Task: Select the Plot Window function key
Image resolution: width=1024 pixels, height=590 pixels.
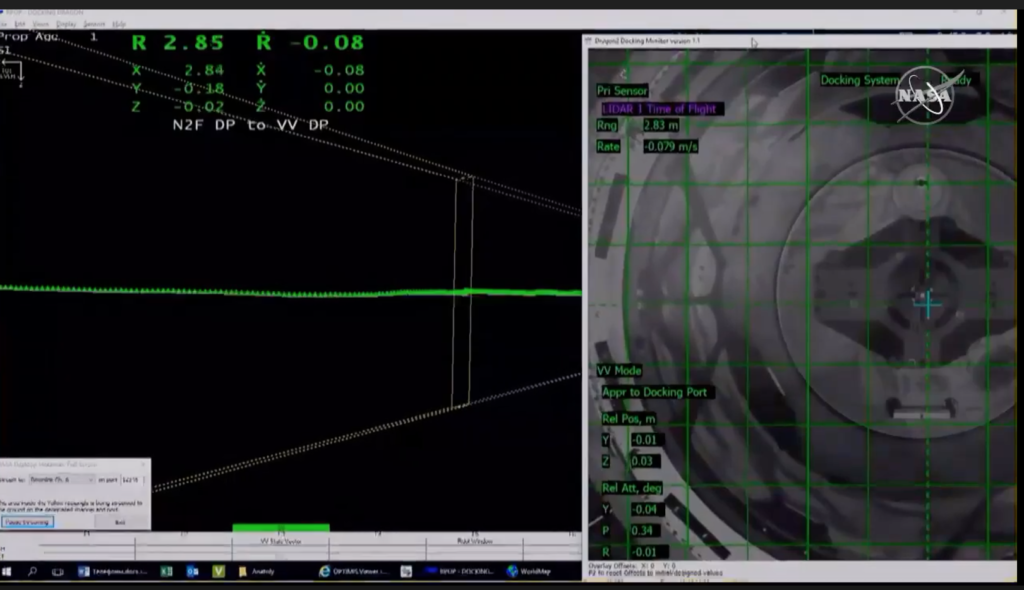Action: click(x=475, y=542)
